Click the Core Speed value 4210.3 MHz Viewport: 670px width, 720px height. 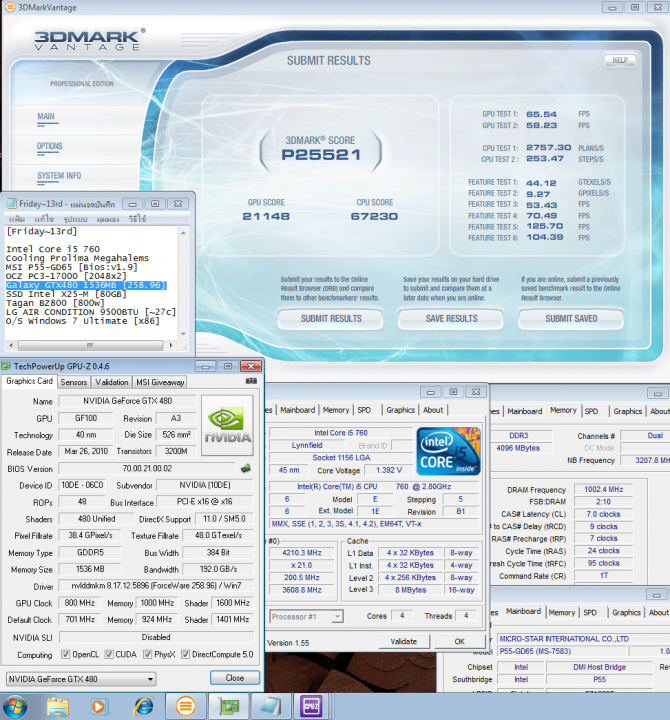point(302,553)
